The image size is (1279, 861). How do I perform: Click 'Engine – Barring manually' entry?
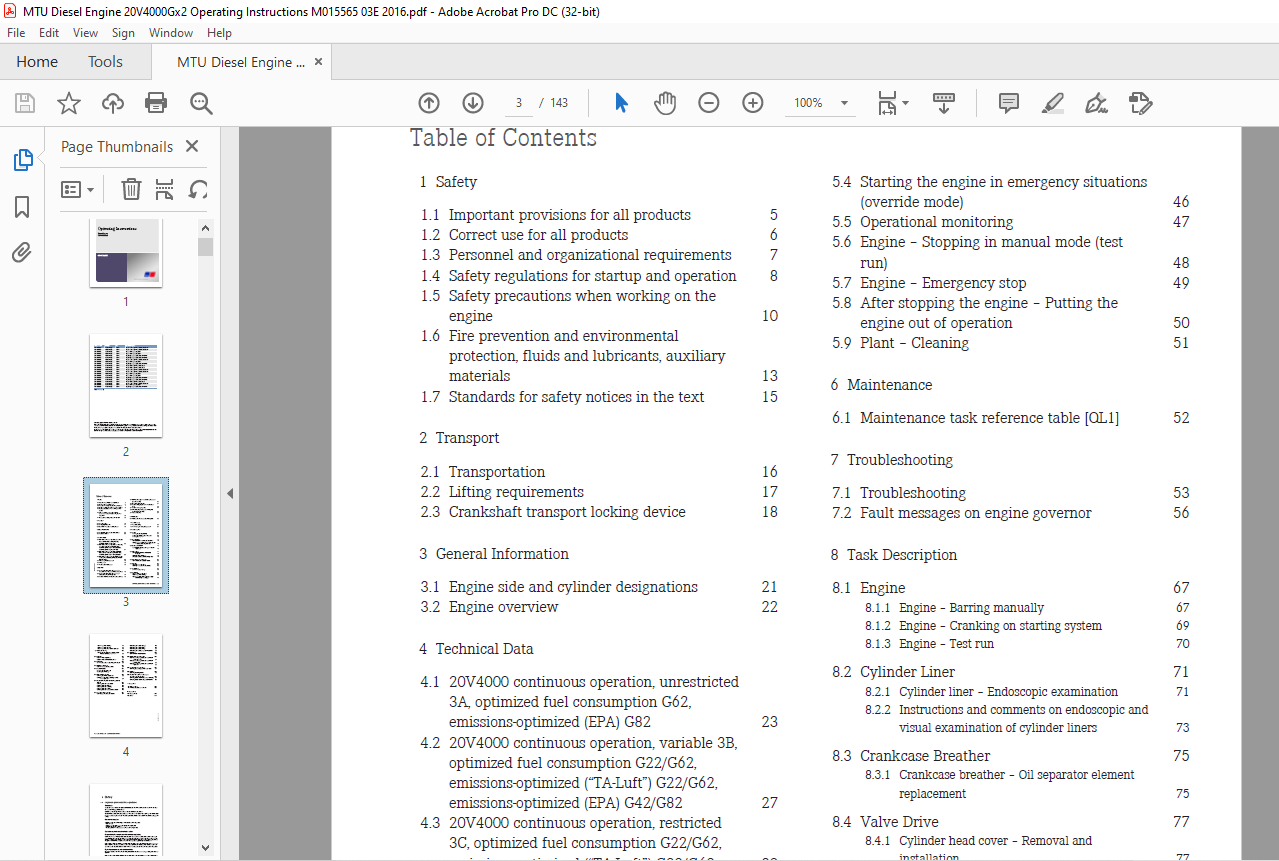coord(971,608)
